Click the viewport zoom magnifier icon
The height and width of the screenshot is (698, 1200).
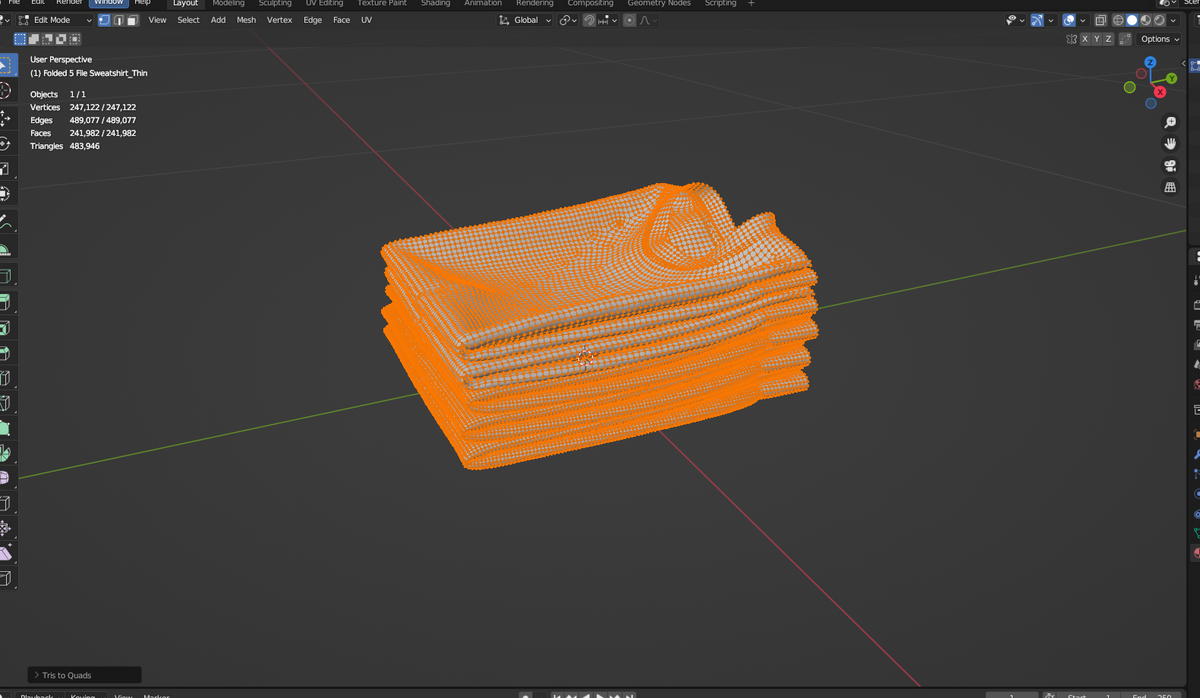pos(1170,122)
